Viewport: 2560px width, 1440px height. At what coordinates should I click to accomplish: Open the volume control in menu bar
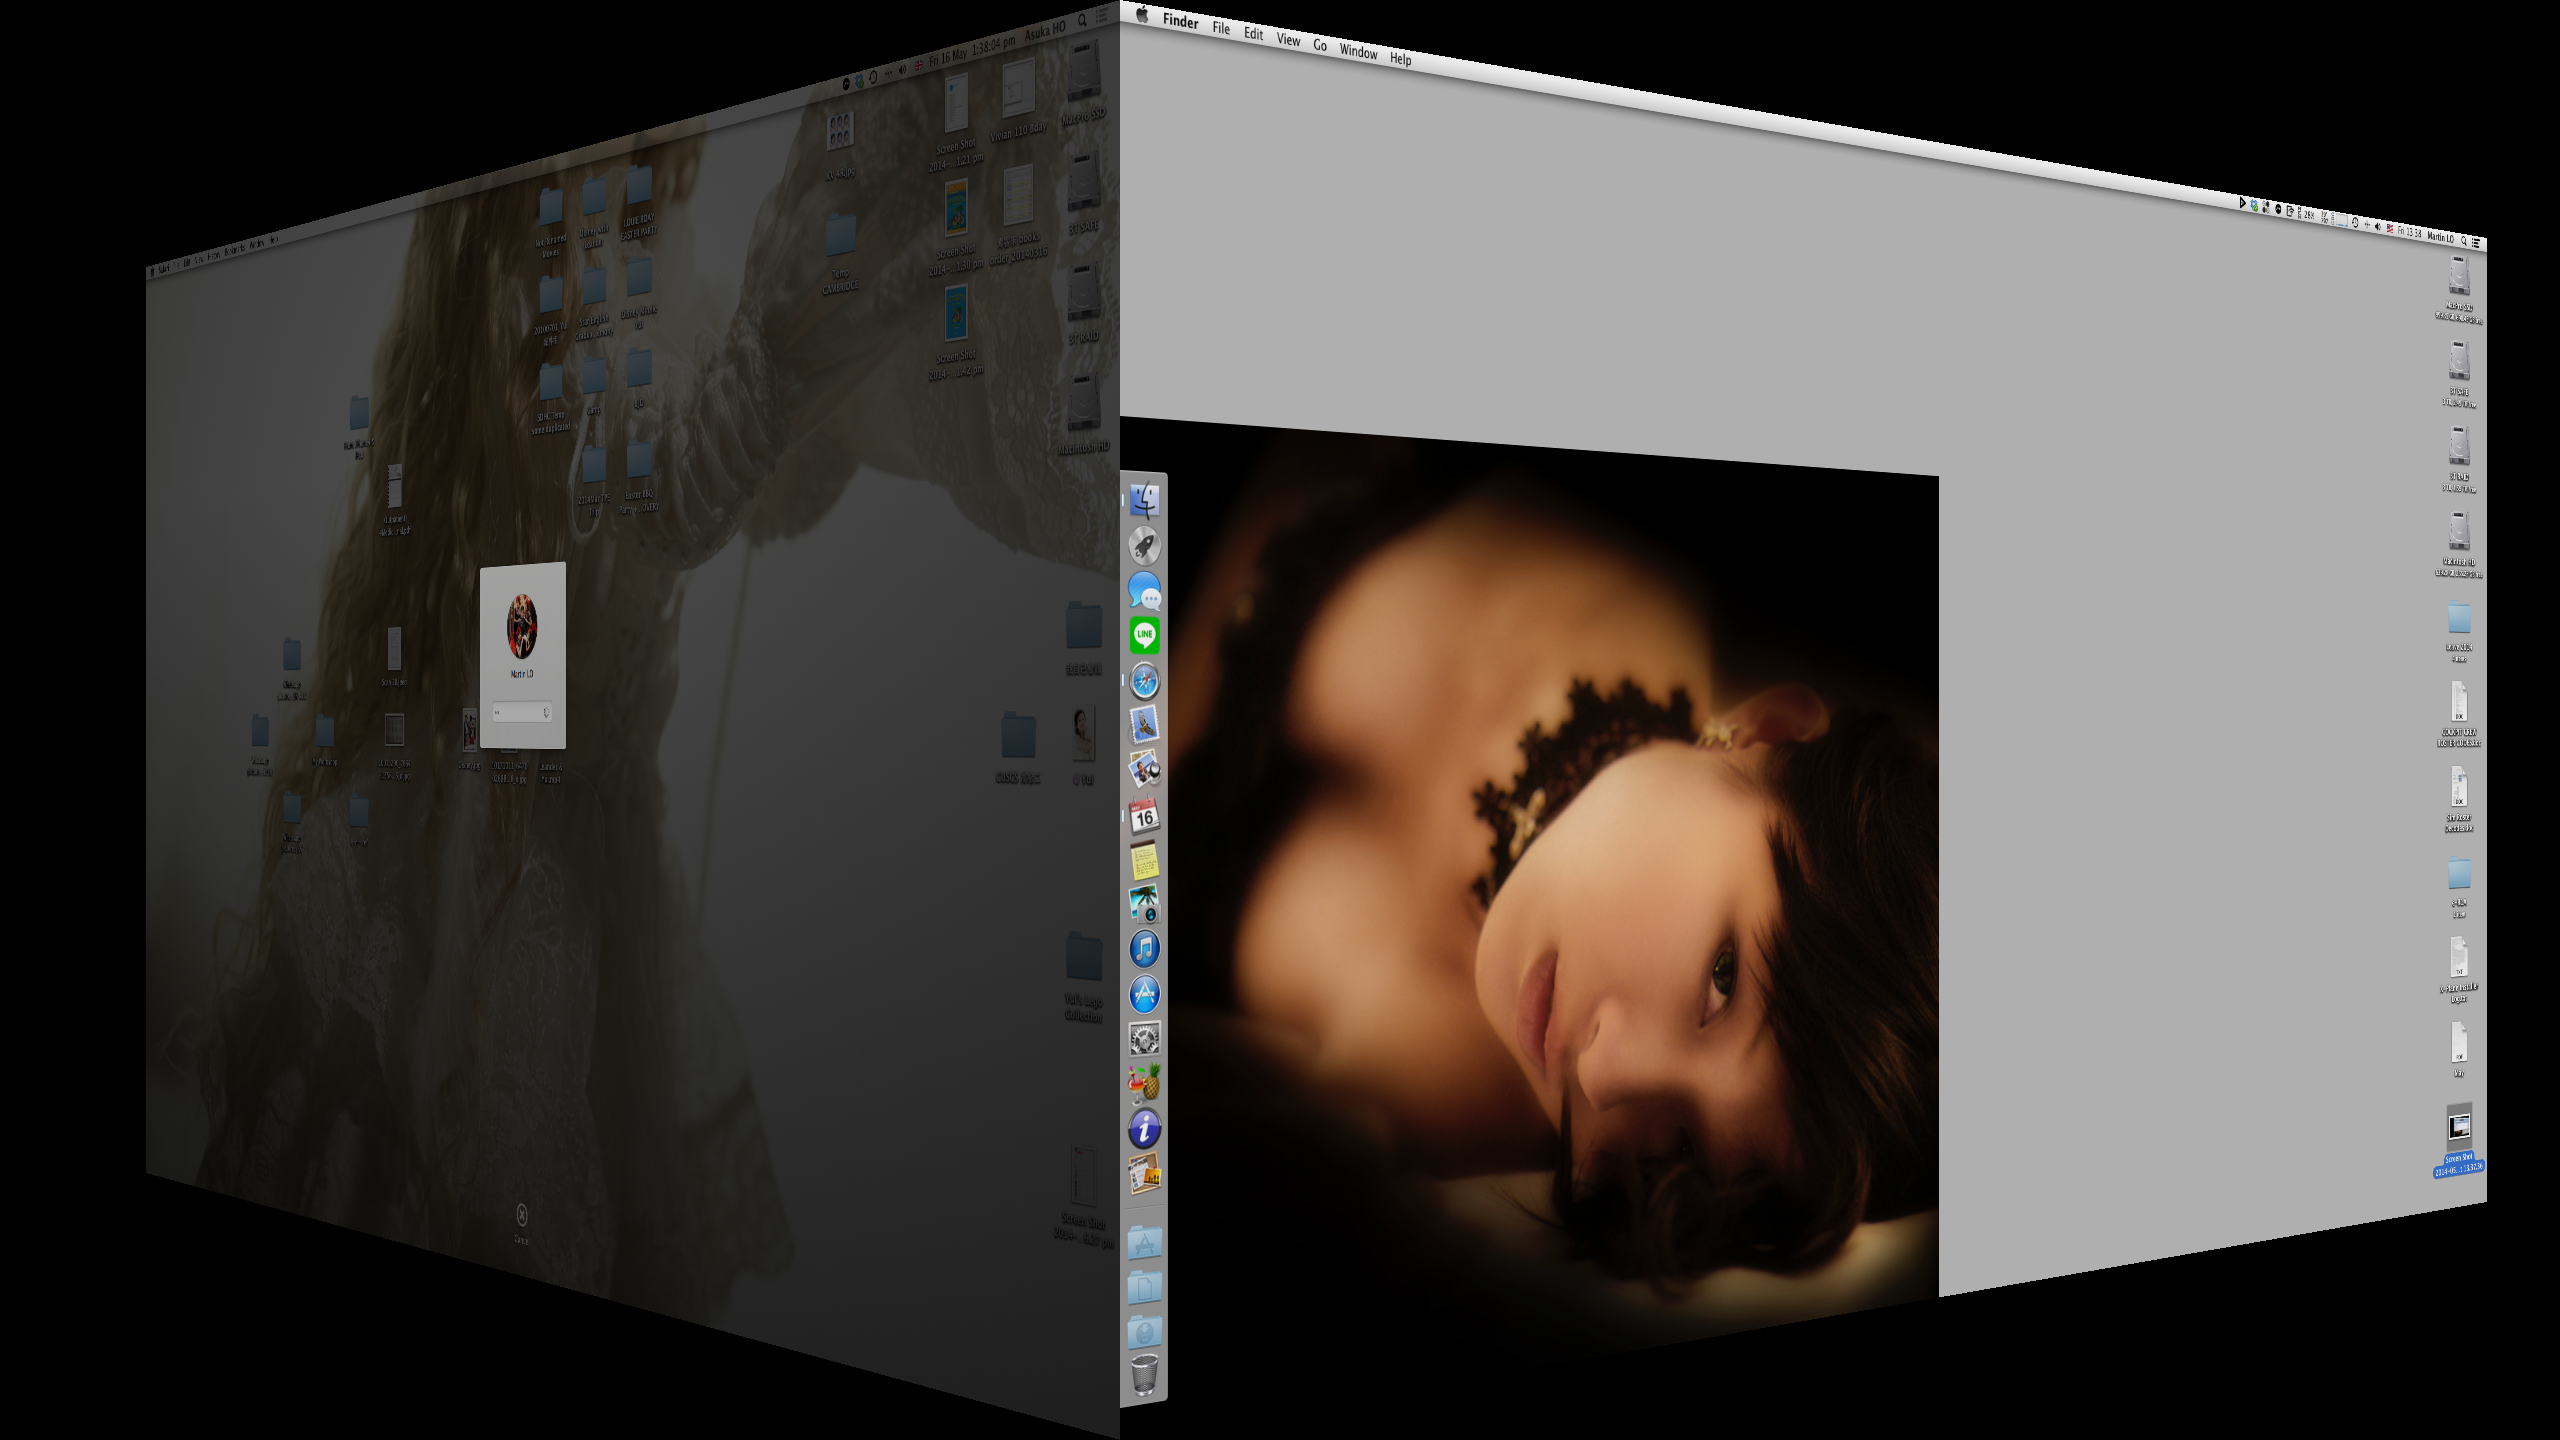(2377, 226)
